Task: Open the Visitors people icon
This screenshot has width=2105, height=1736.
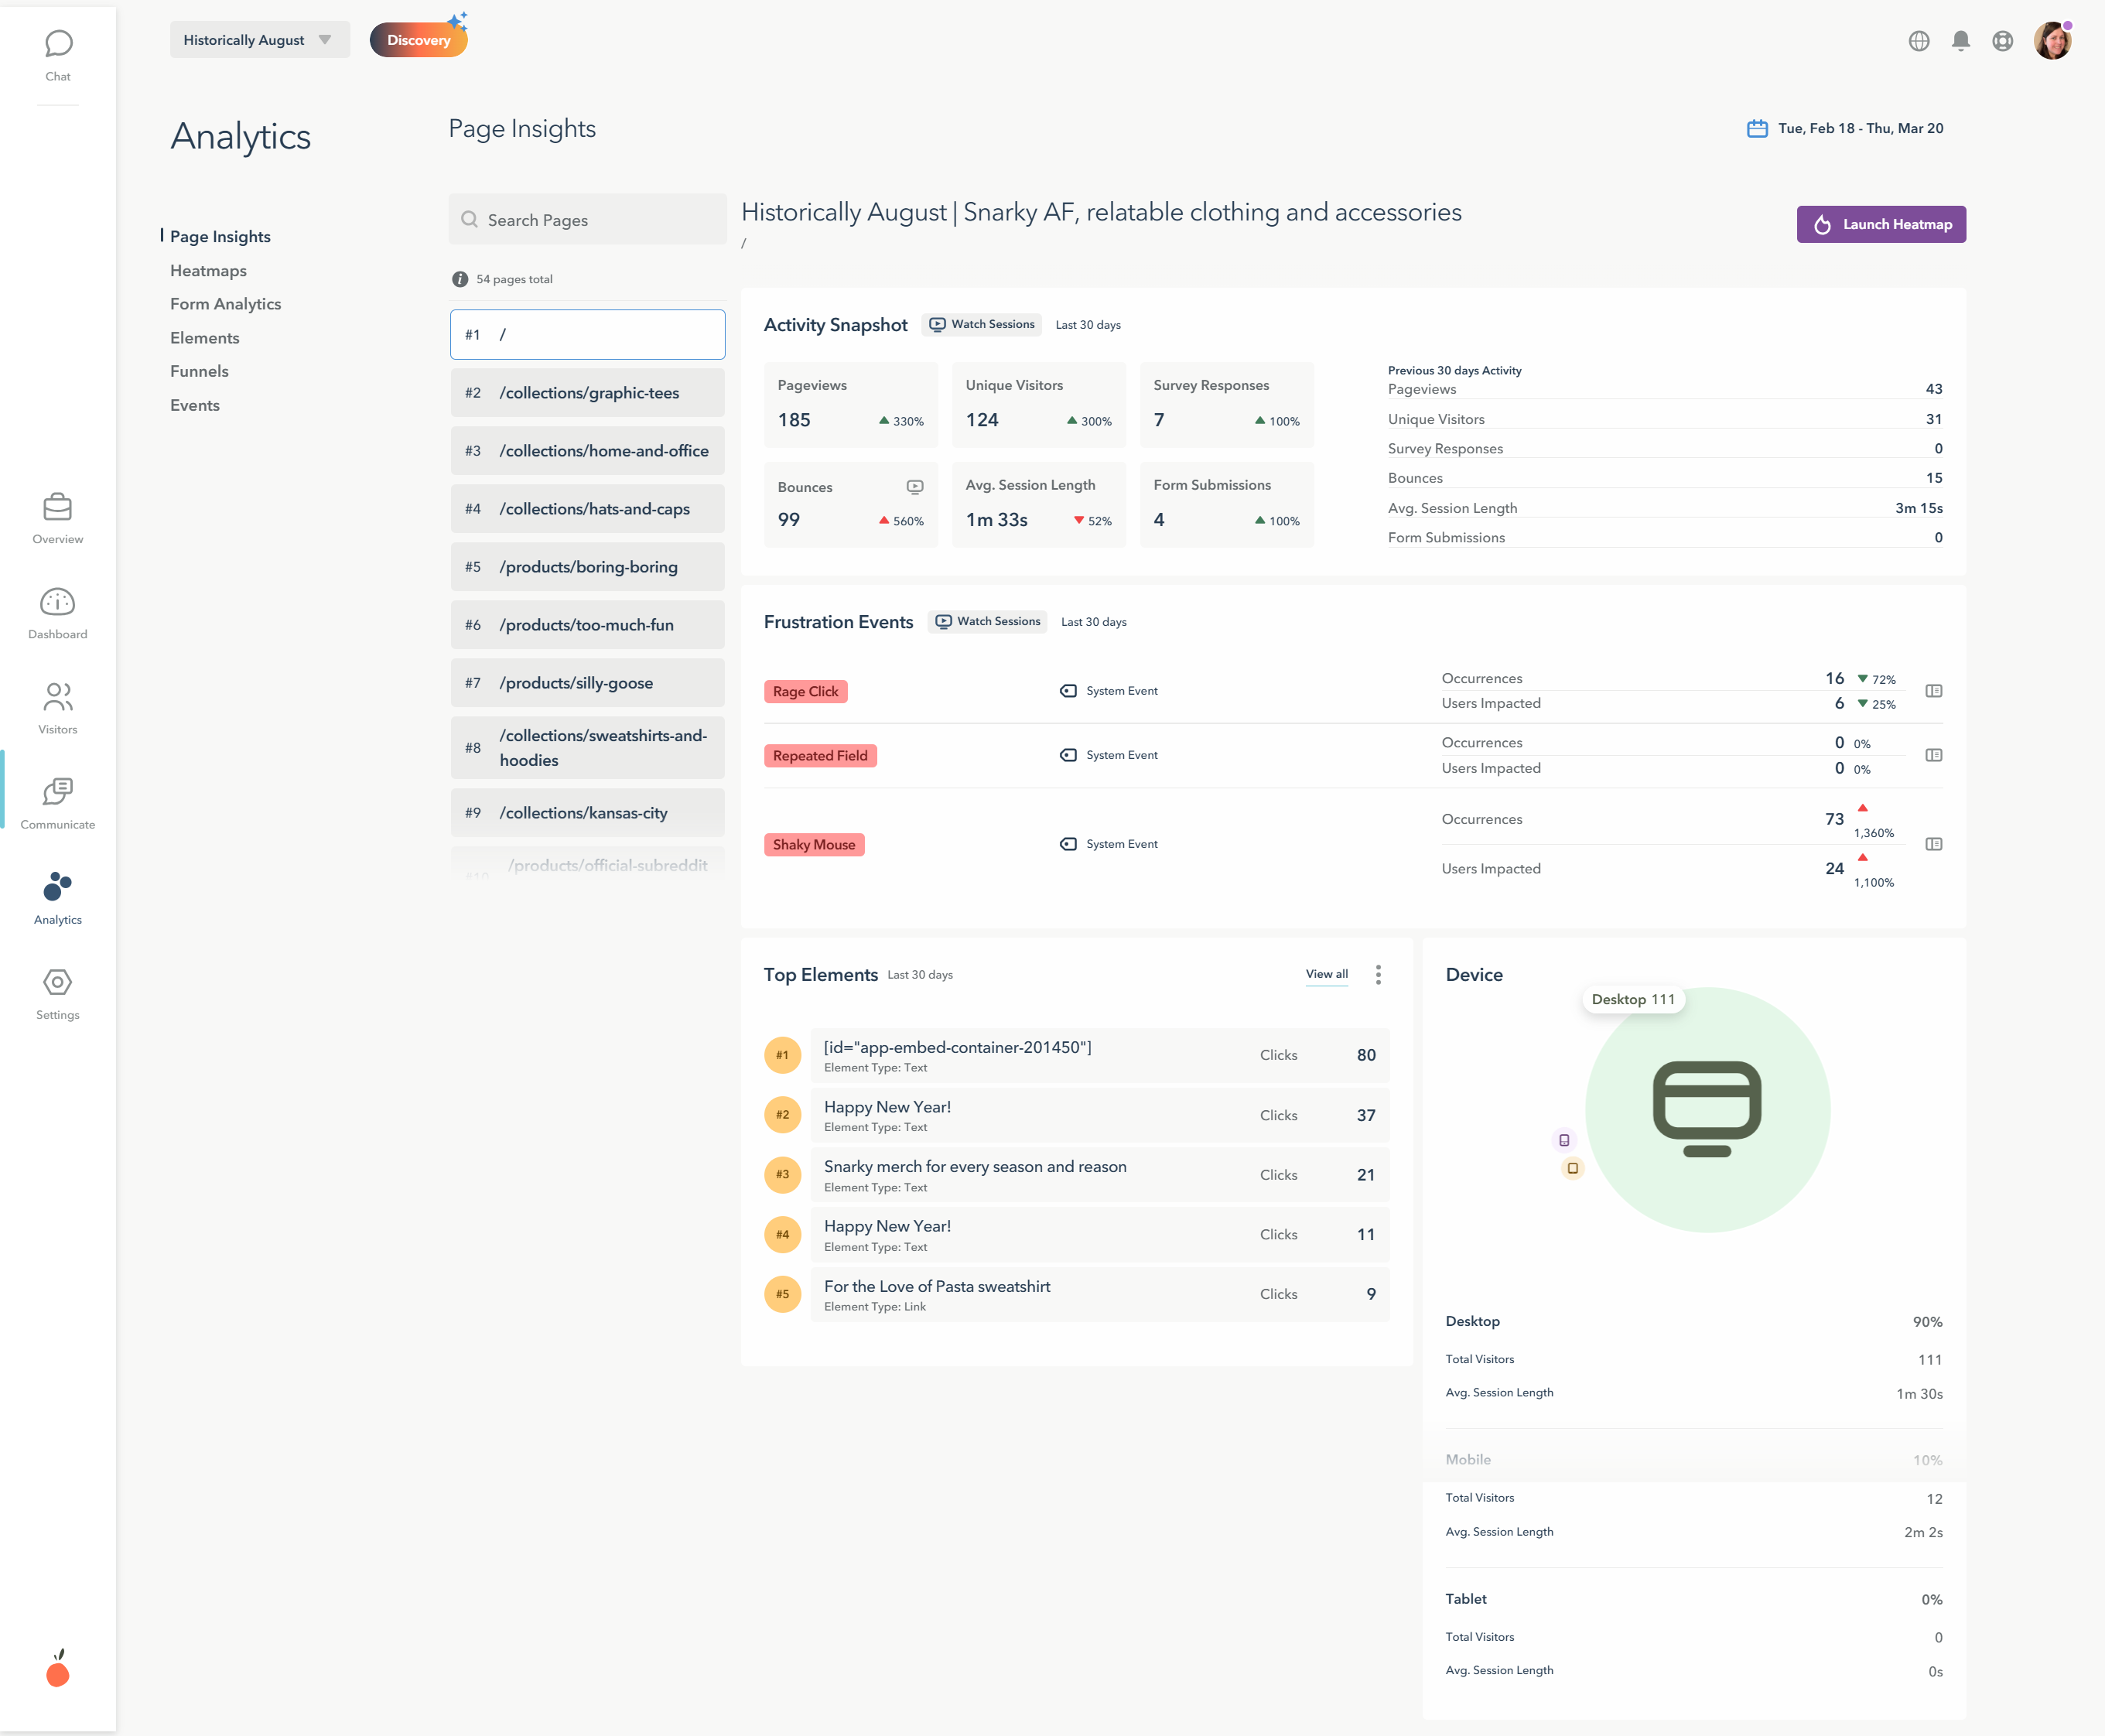Action: (58, 697)
